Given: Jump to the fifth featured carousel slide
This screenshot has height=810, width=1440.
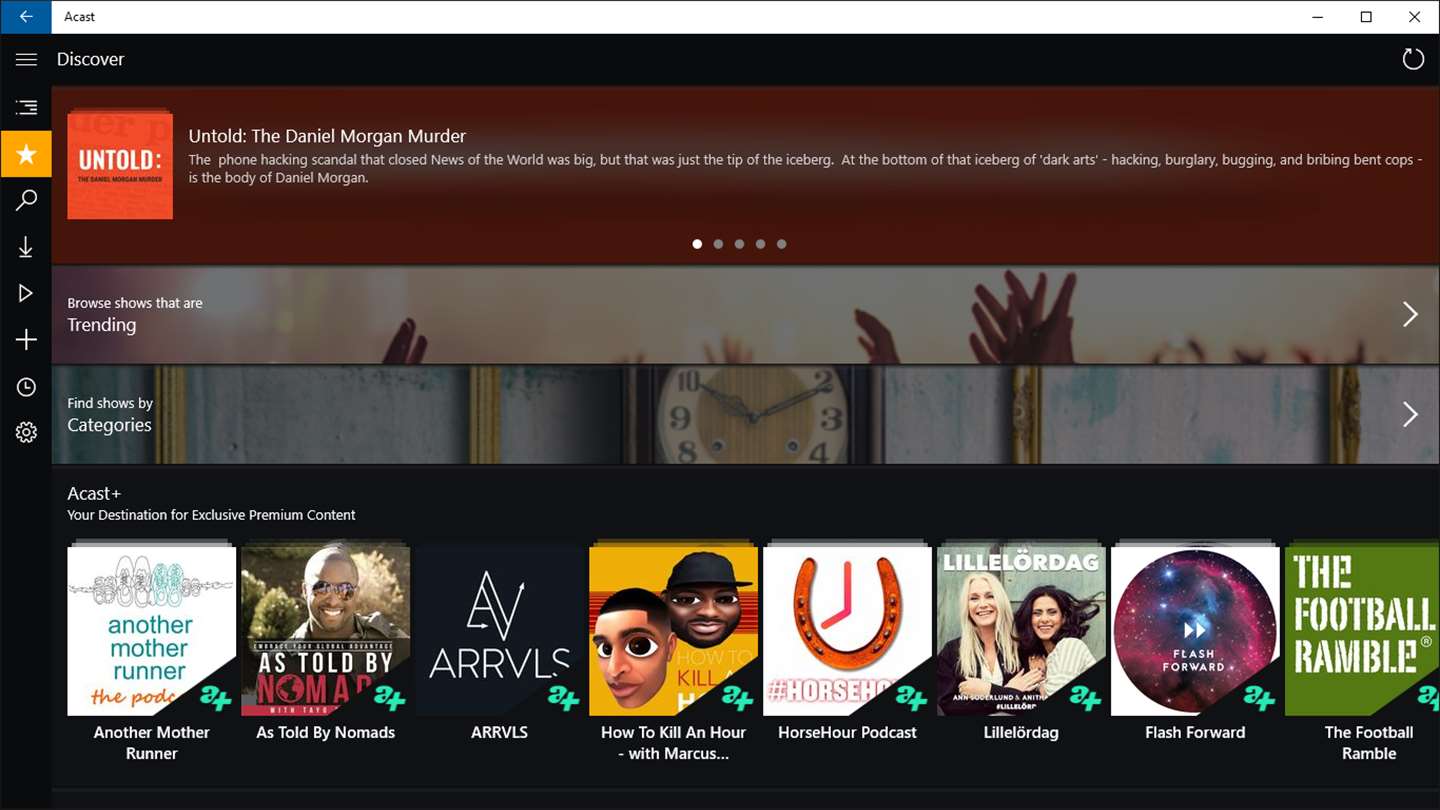Looking at the screenshot, I should pyautogui.click(x=781, y=244).
